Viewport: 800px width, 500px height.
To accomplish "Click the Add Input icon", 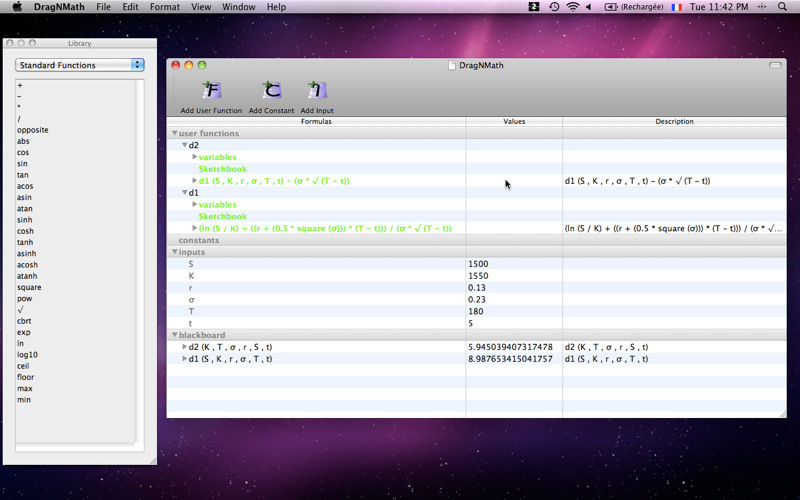I will click(x=317, y=91).
